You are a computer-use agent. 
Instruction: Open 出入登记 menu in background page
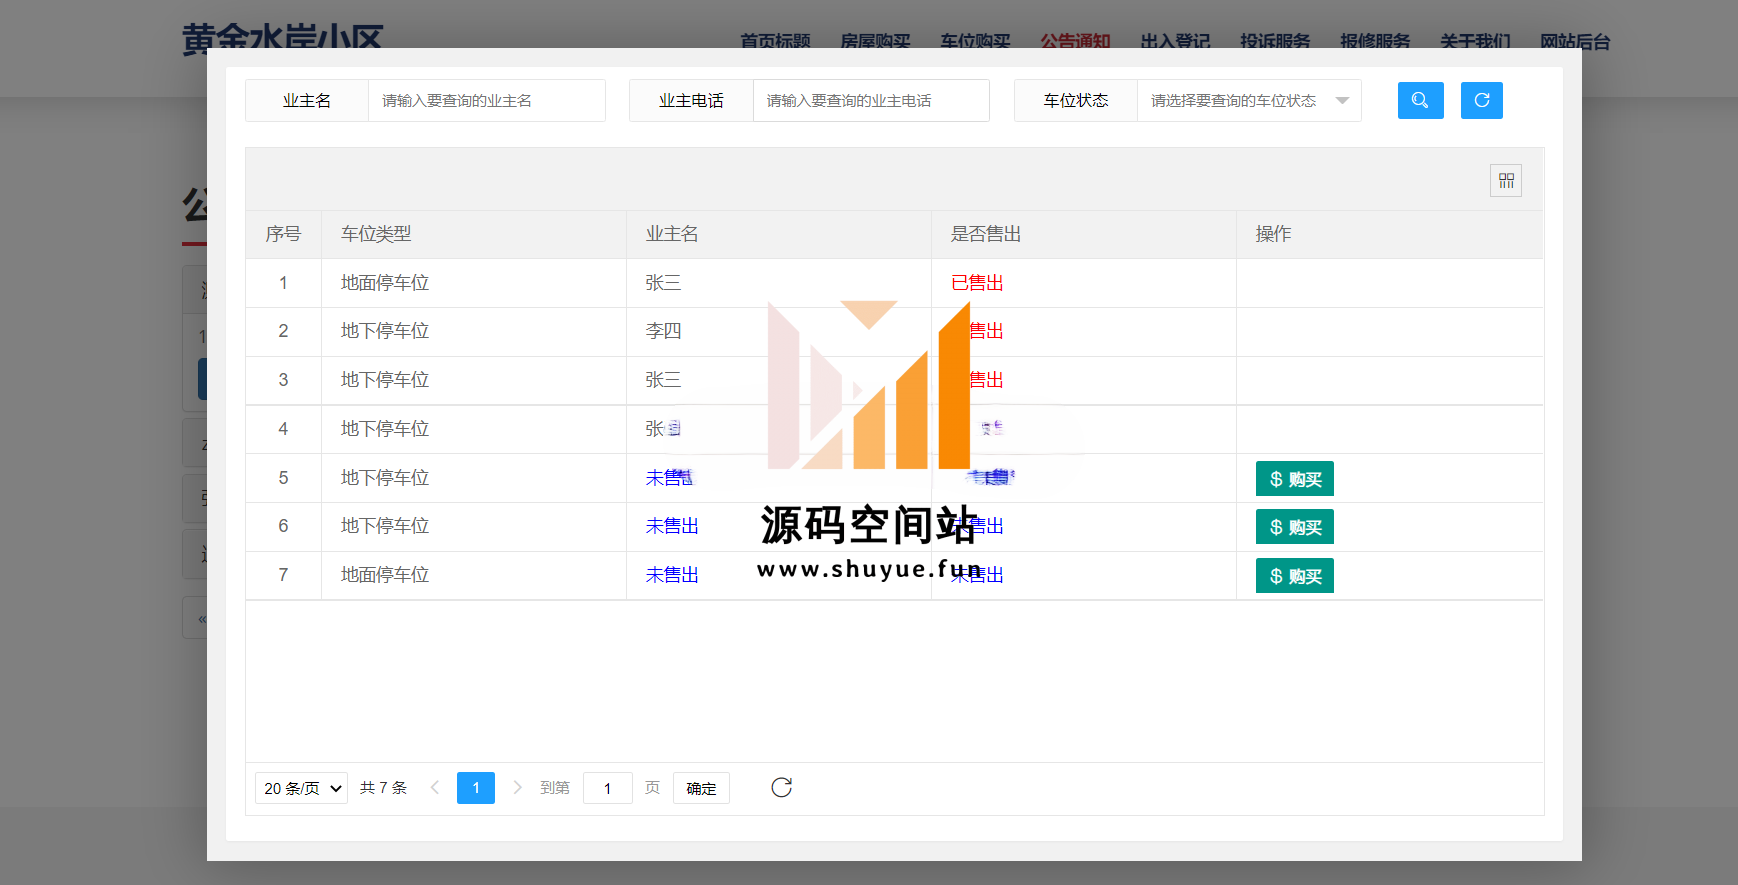(x=1175, y=41)
